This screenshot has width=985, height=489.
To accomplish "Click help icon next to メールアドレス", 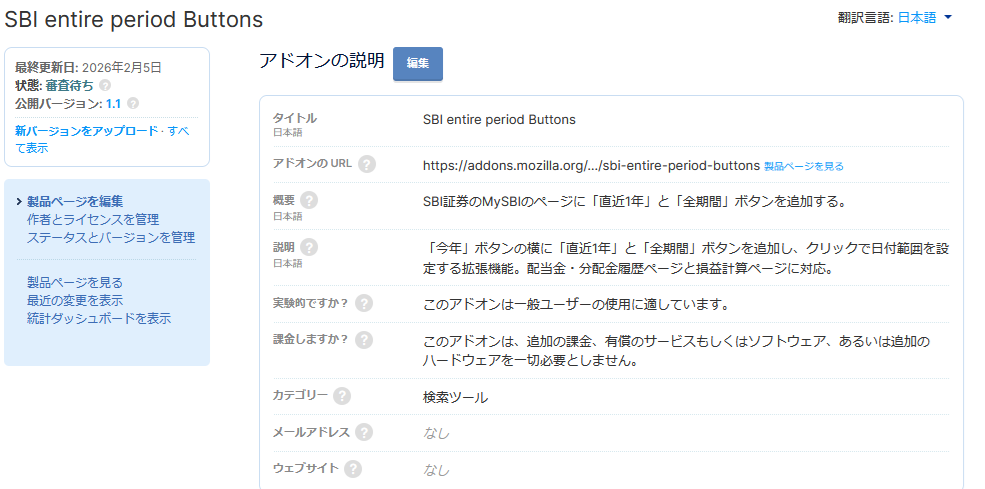I will (x=364, y=432).
